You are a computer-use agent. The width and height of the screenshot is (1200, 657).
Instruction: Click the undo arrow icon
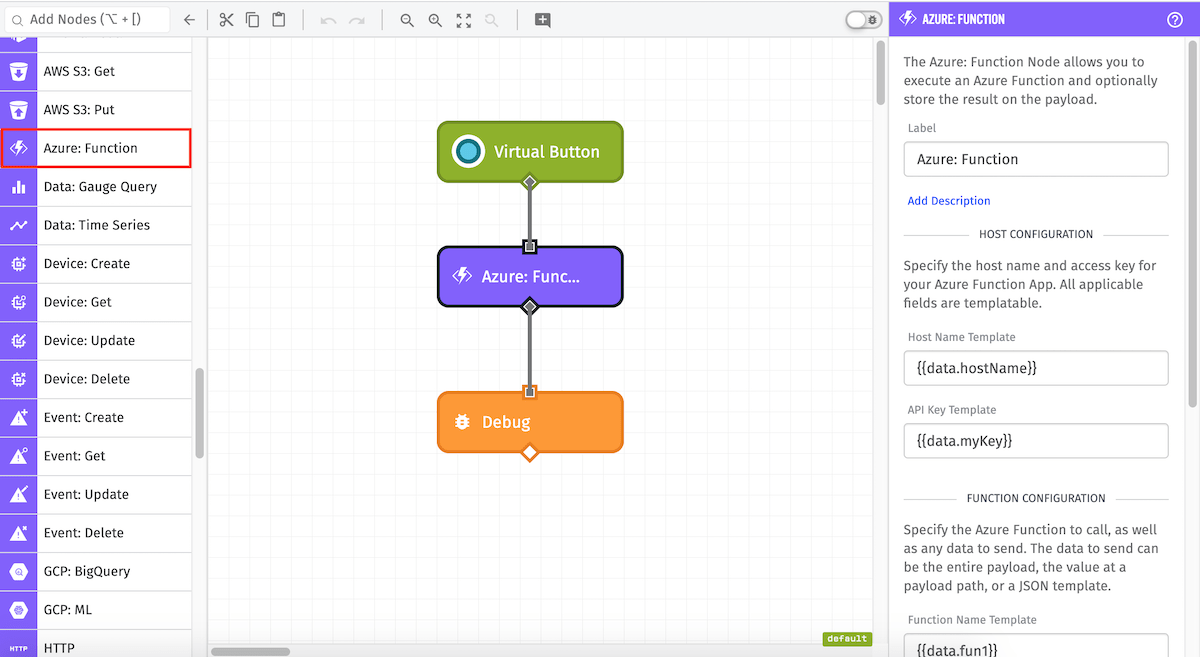click(328, 20)
